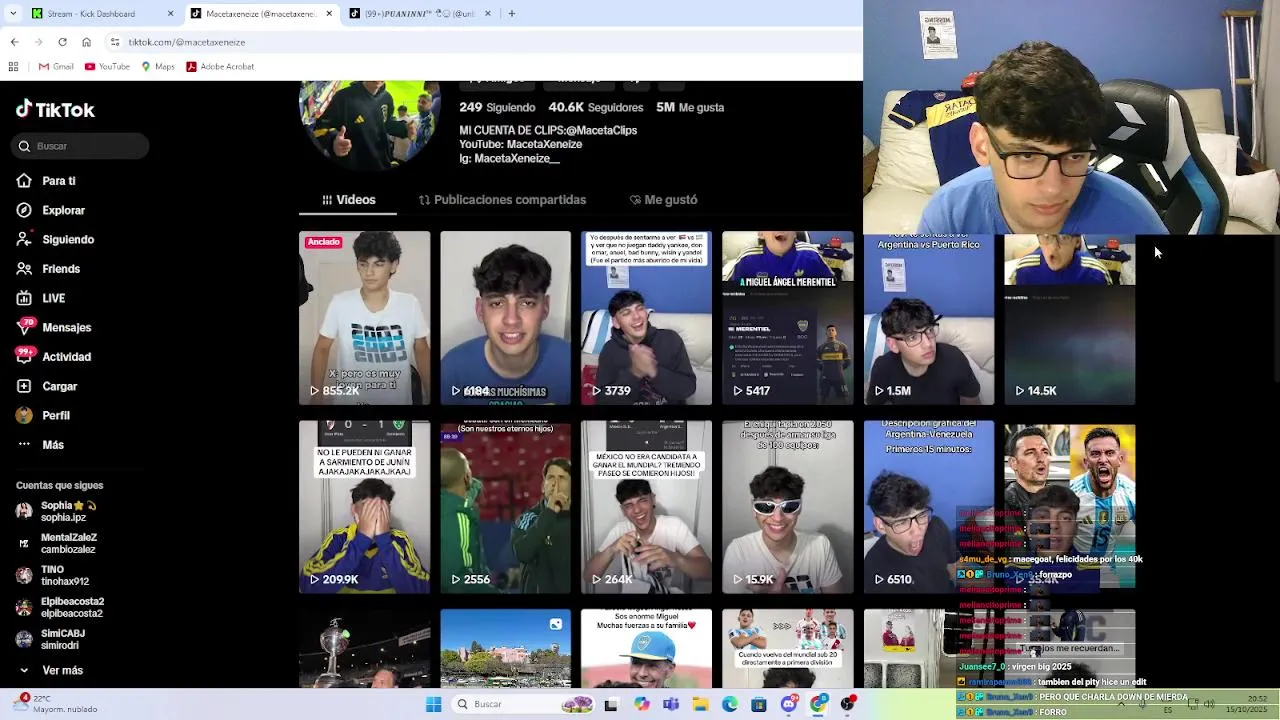The image size is (1280, 720).
Task: Close the PUANINNI TikTok tab
Action: [488, 14]
